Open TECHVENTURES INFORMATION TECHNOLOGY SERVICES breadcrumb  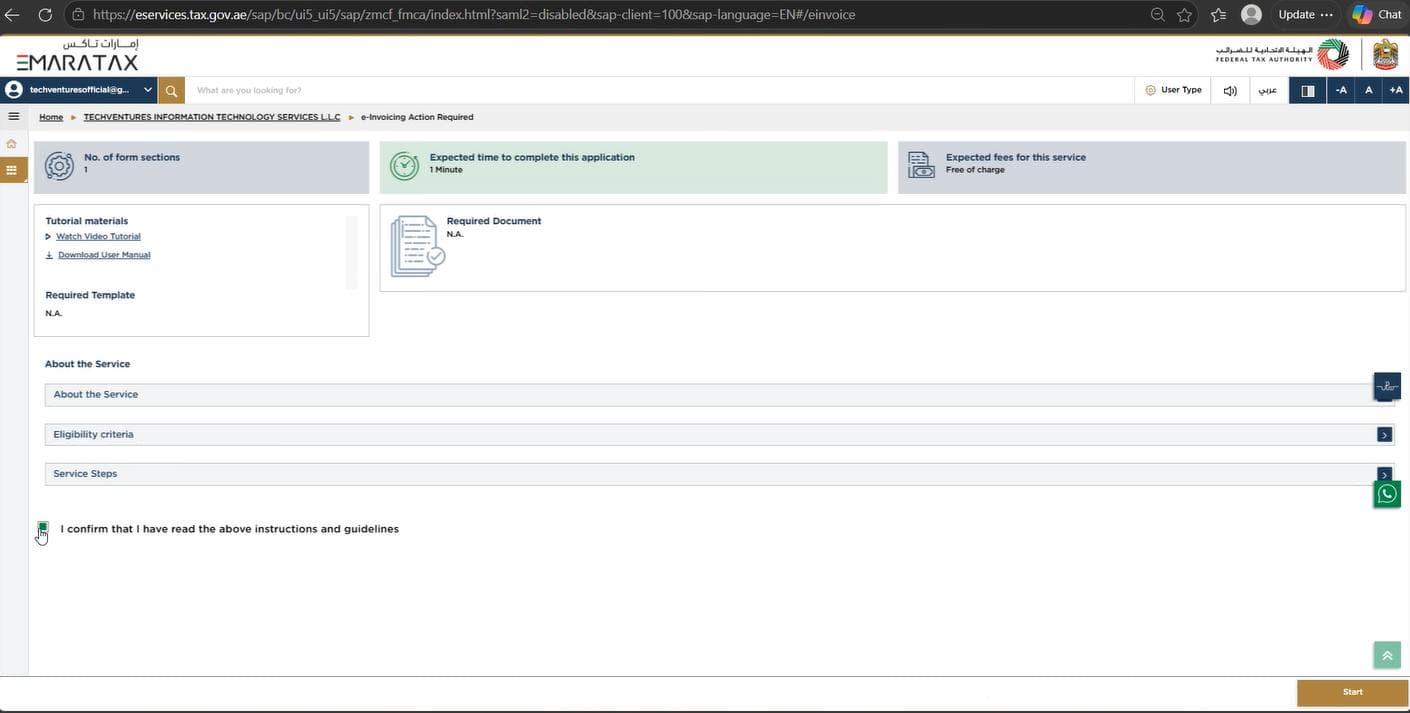pos(212,117)
